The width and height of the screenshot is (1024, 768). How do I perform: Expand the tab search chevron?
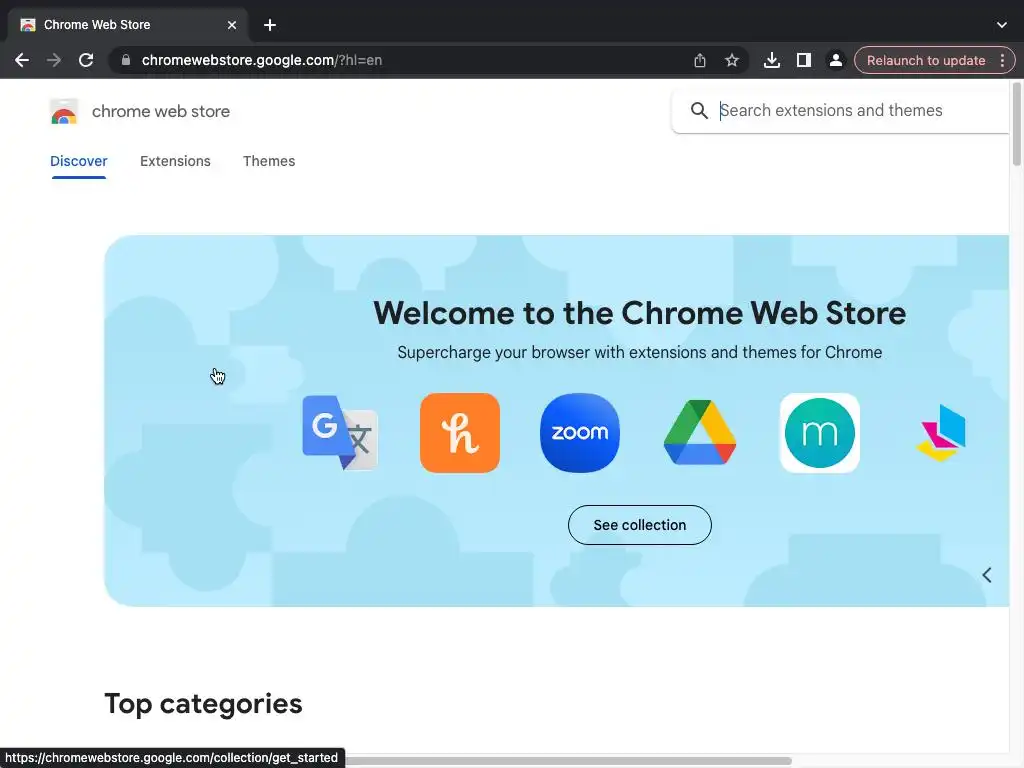pos(1002,25)
